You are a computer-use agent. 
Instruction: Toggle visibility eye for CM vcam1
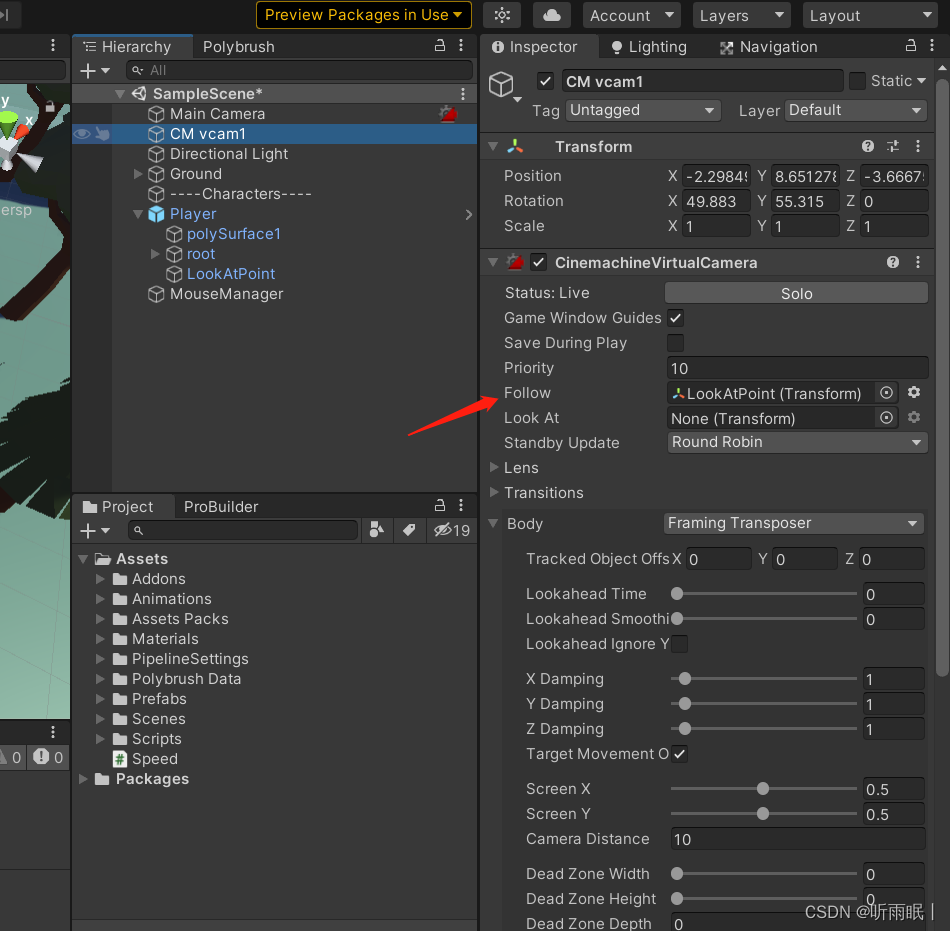(x=82, y=134)
